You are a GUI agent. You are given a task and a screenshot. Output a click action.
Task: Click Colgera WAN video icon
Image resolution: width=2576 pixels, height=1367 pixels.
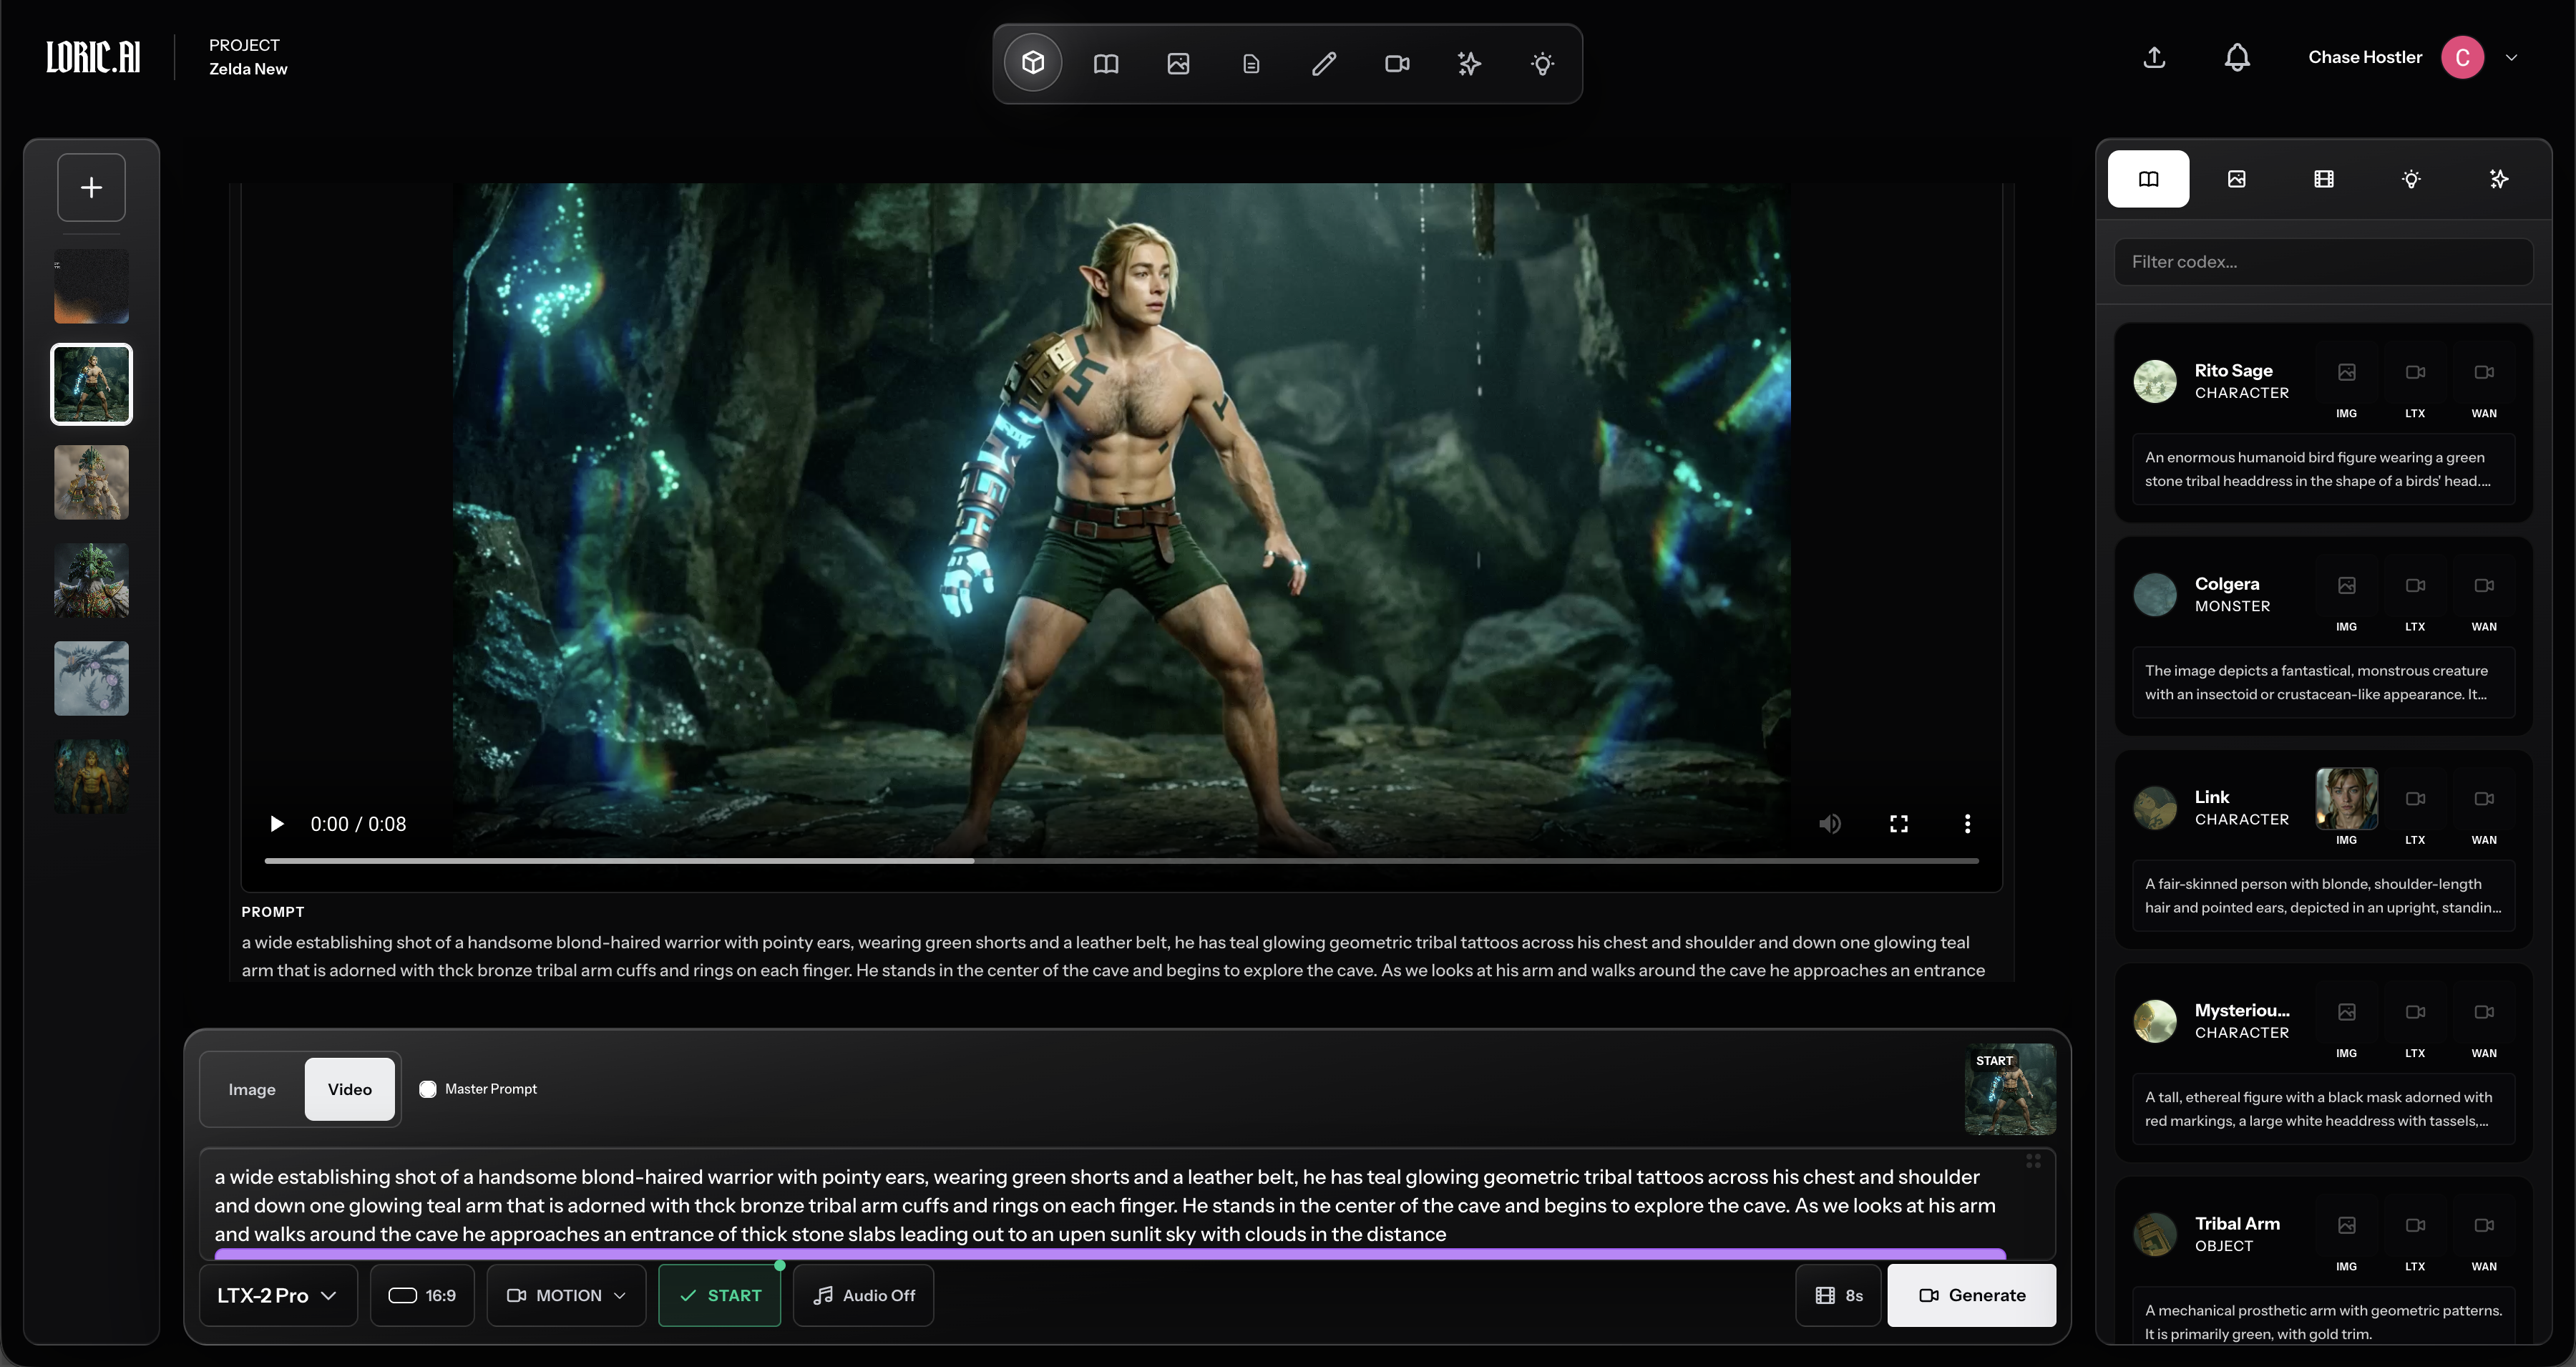2484,586
